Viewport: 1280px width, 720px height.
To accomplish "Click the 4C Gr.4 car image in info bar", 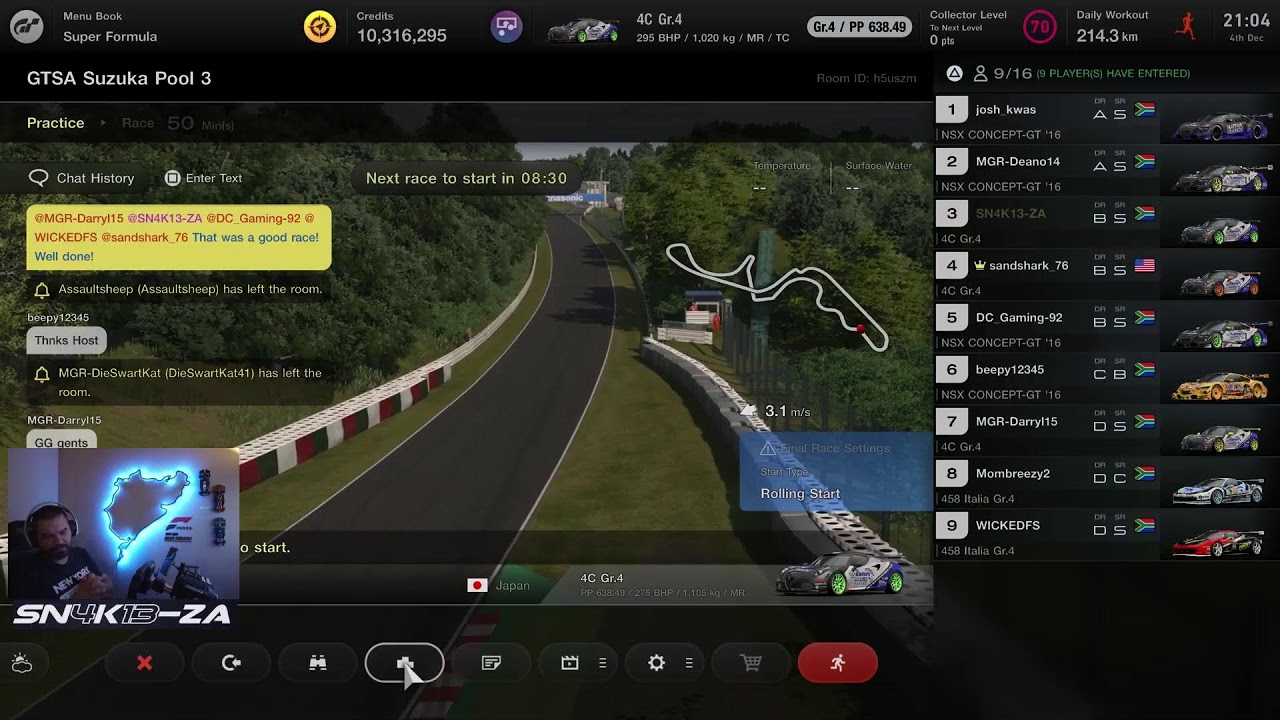I will [841, 574].
